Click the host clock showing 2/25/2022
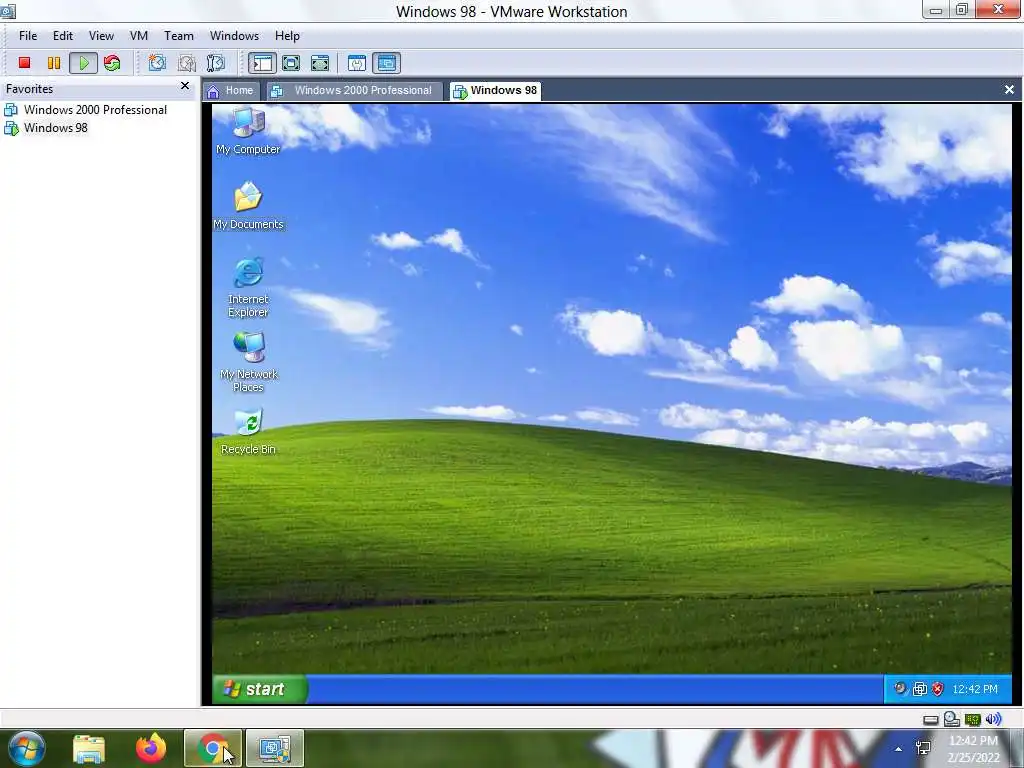This screenshot has width=1024, height=768. (974, 749)
